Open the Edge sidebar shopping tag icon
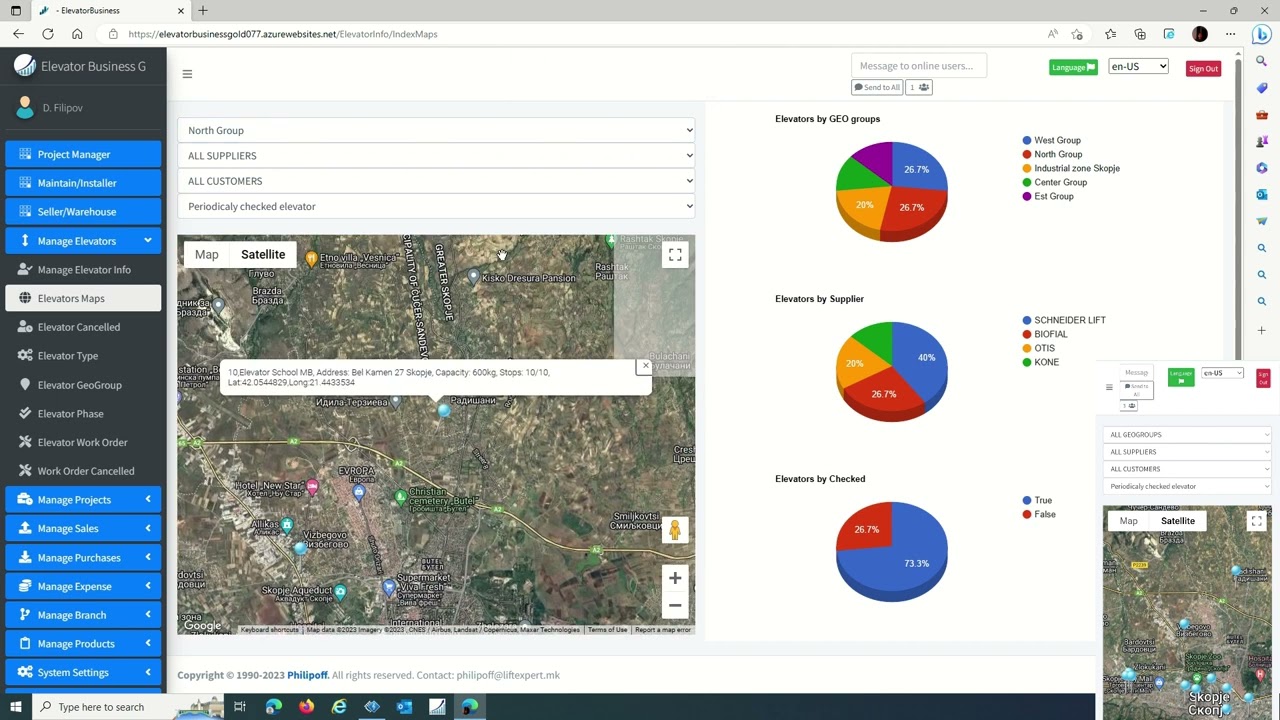This screenshot has height=720, width=1280. click(1262, 88)
